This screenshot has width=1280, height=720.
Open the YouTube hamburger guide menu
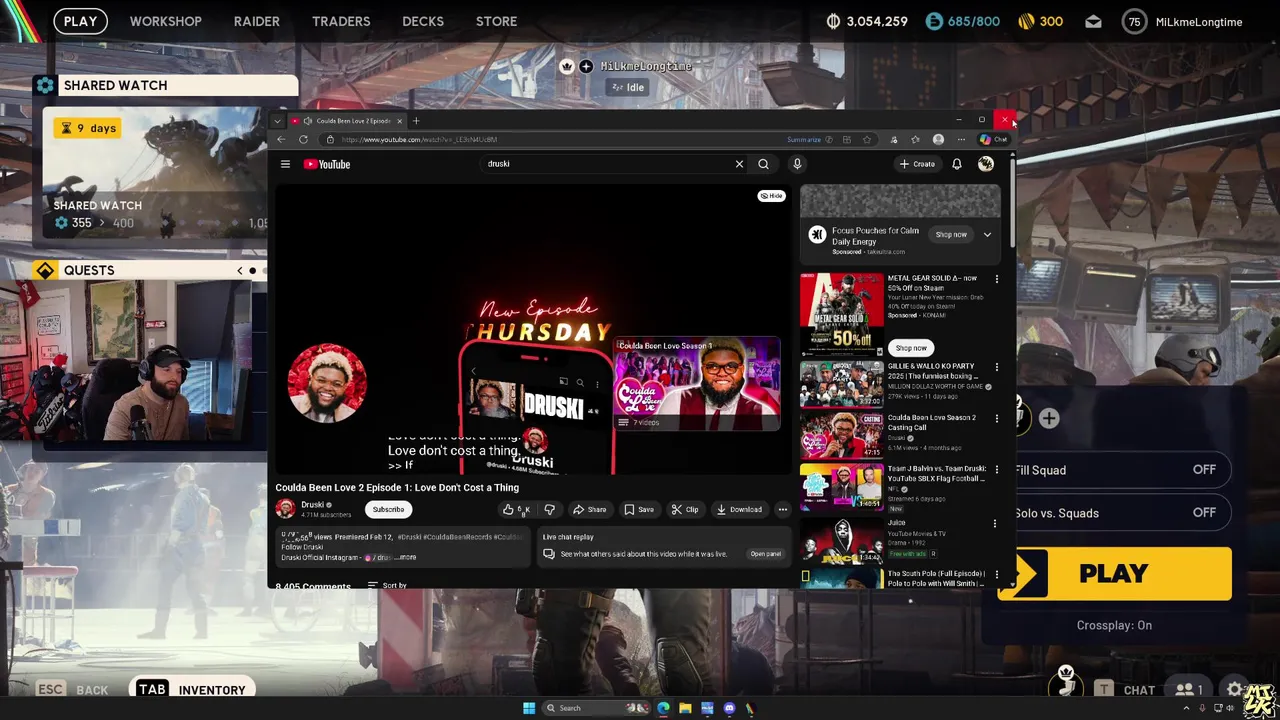pyautogui.click(x=285, y=164)
